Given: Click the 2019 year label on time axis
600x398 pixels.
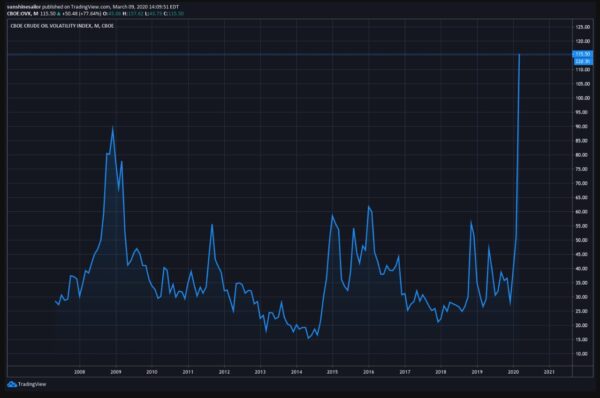Looking at the screenshot, I should coord(477,372).
